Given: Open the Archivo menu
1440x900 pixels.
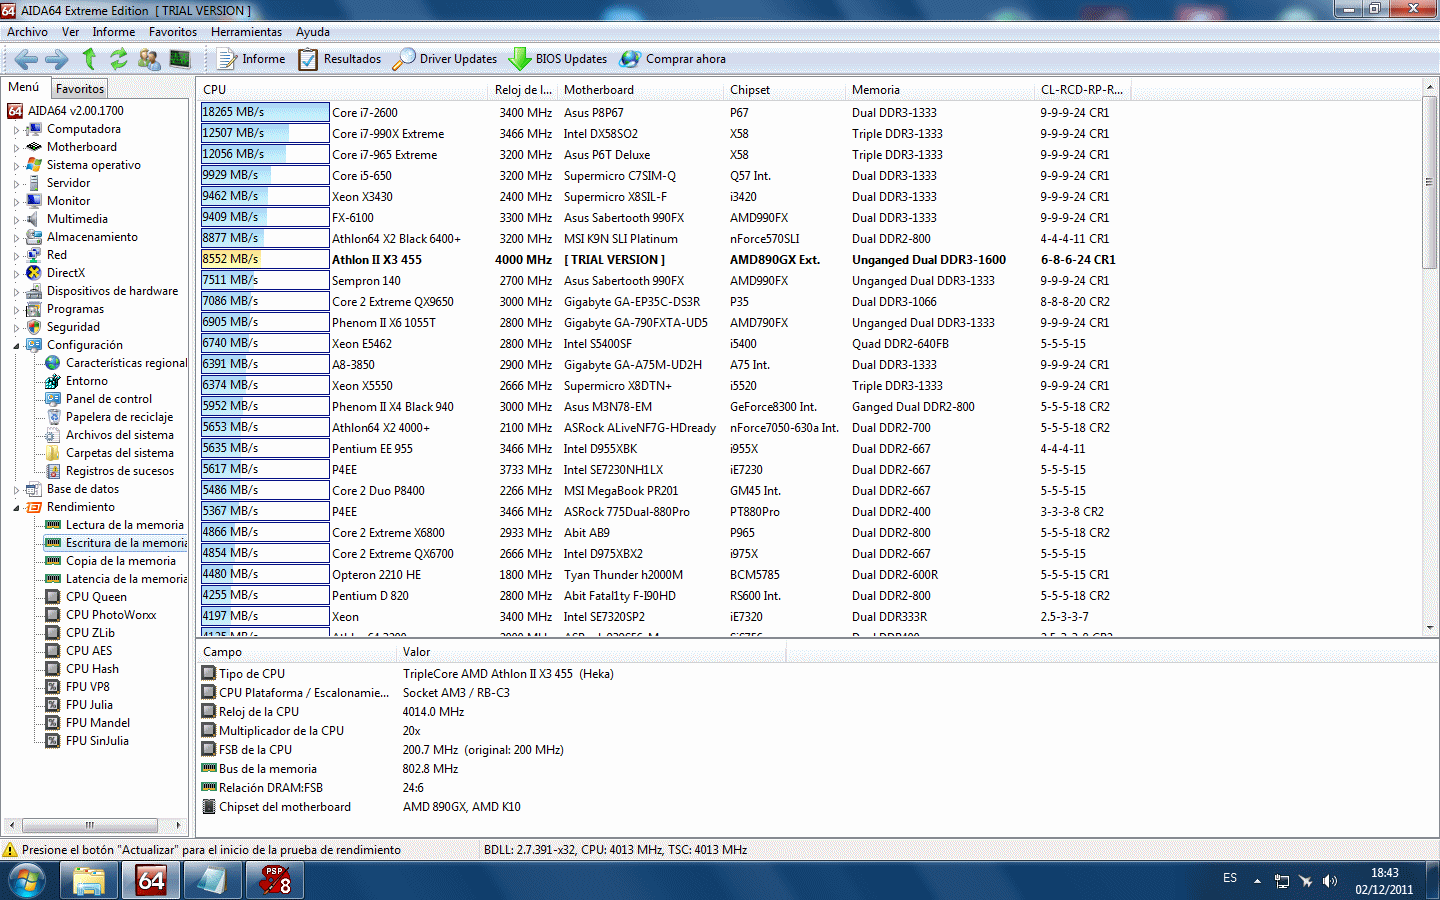Looking at the screenshot, I should [x=27, y=32].
